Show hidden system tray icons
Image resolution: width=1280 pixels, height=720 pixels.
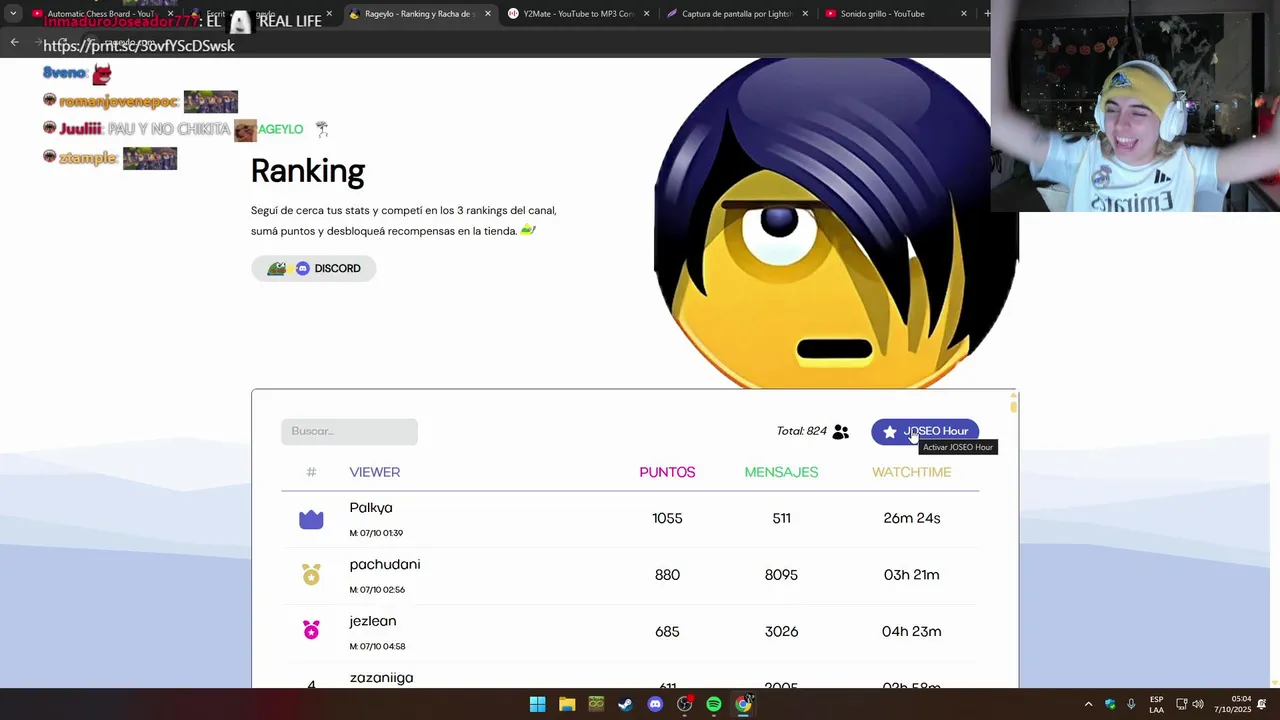1088,704
